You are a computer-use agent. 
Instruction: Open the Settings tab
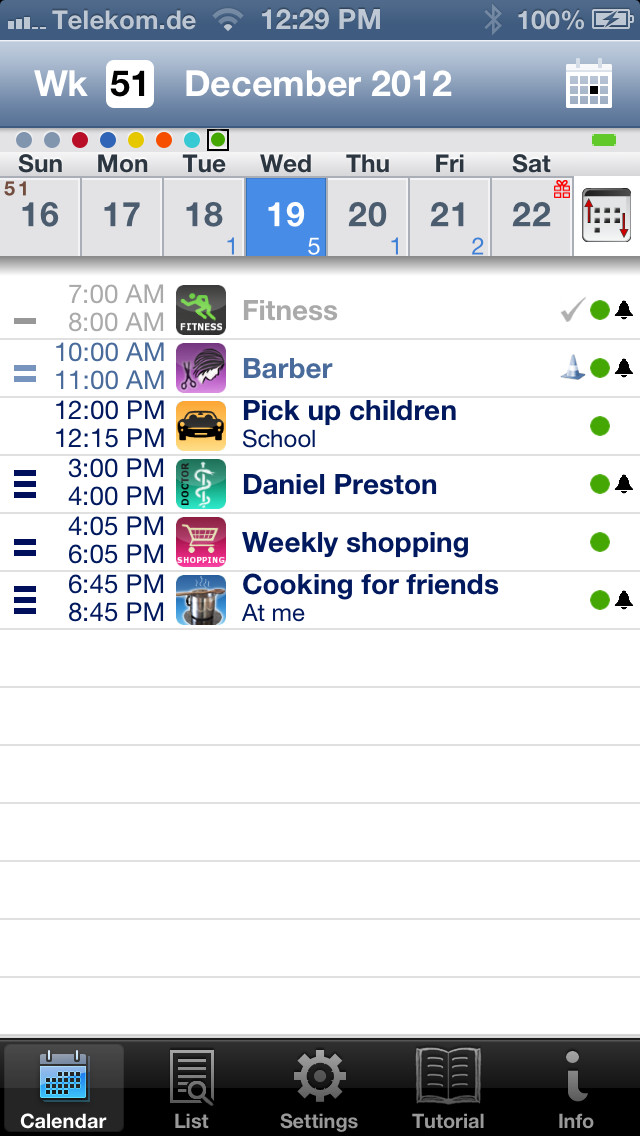pos(319,1089)
